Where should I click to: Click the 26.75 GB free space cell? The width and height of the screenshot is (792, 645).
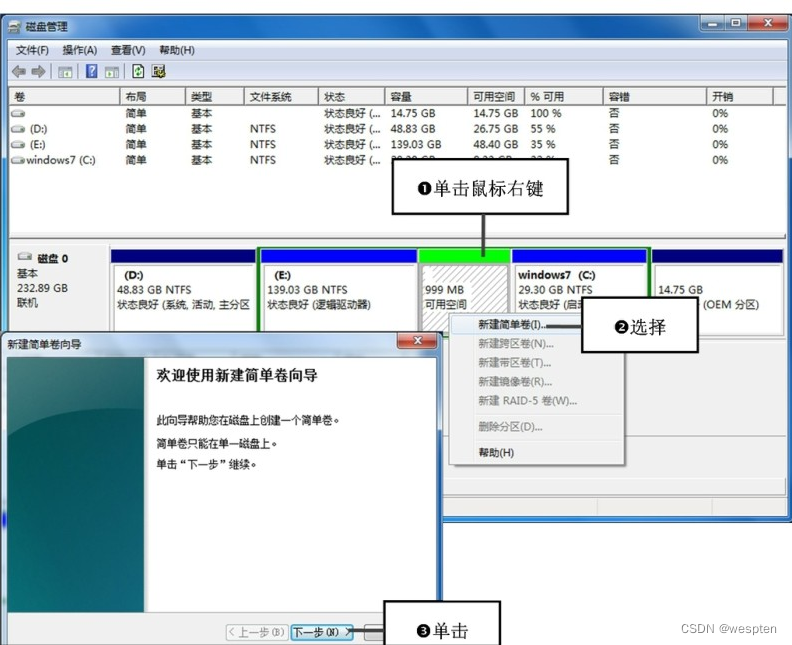496,129
